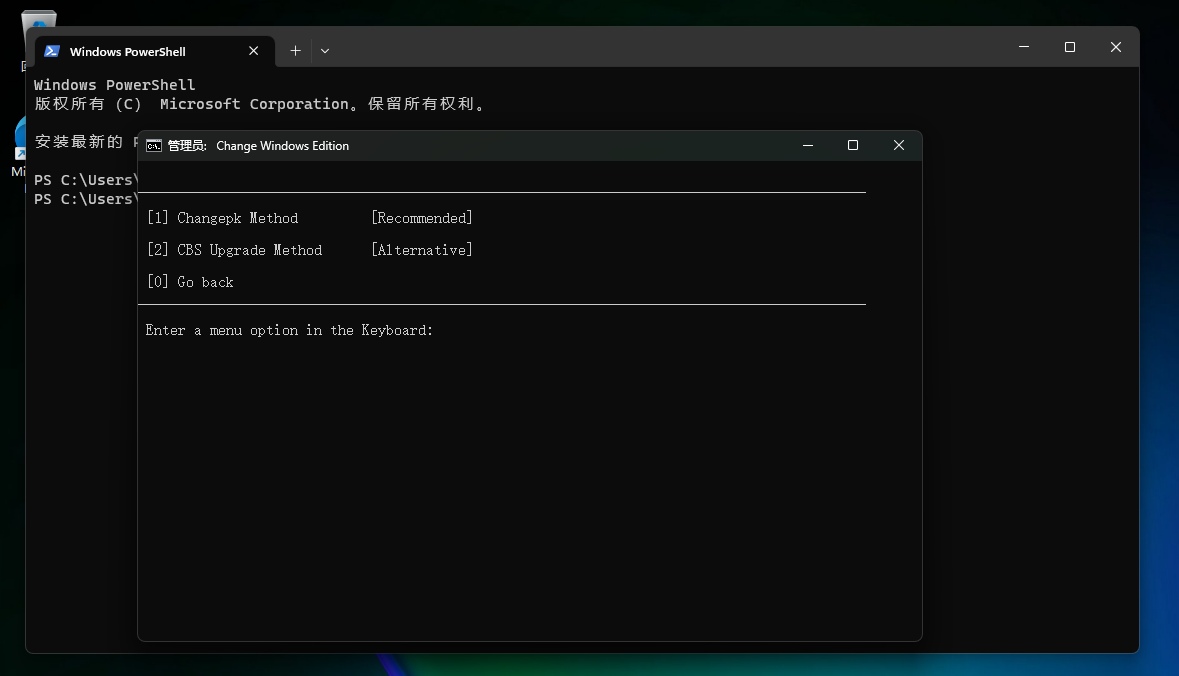Open a new terminal tab with plus button
The image size is (1179, 676).
tap(295, 51)
